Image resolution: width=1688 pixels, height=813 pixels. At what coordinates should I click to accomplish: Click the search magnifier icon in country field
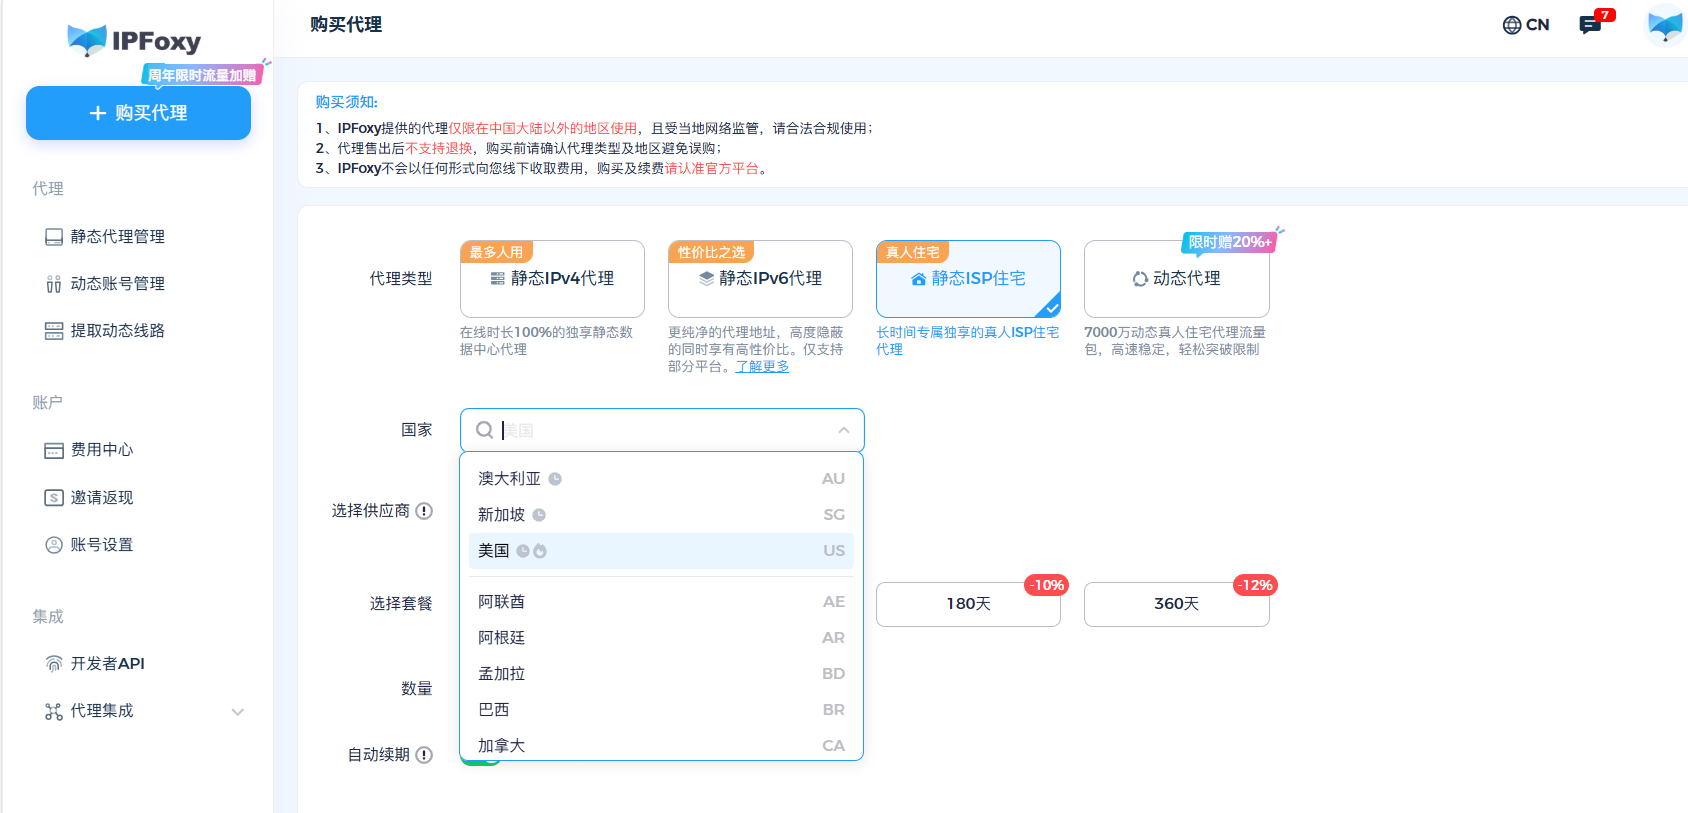484,430
